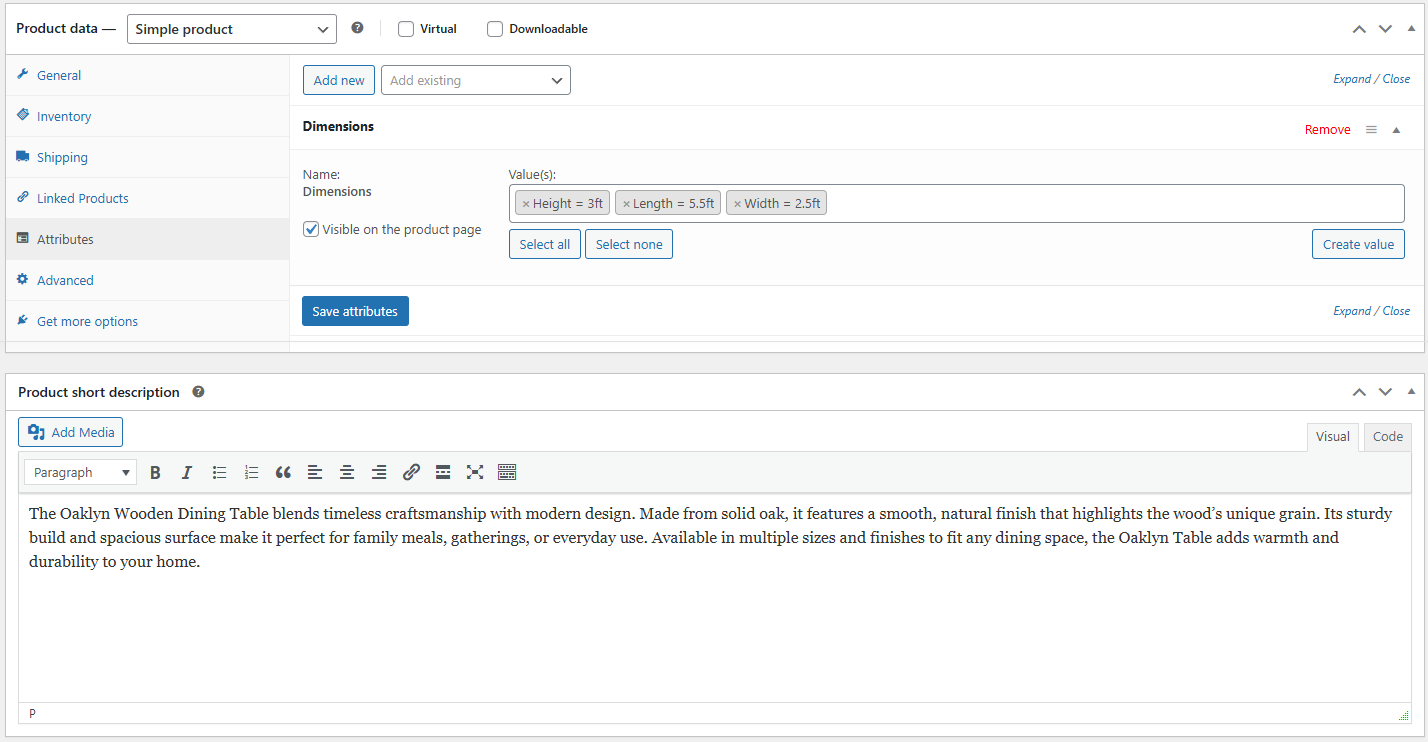Click the Save attributes button
This screenshot has width=1428, height=742.
(x=355, y=311)
